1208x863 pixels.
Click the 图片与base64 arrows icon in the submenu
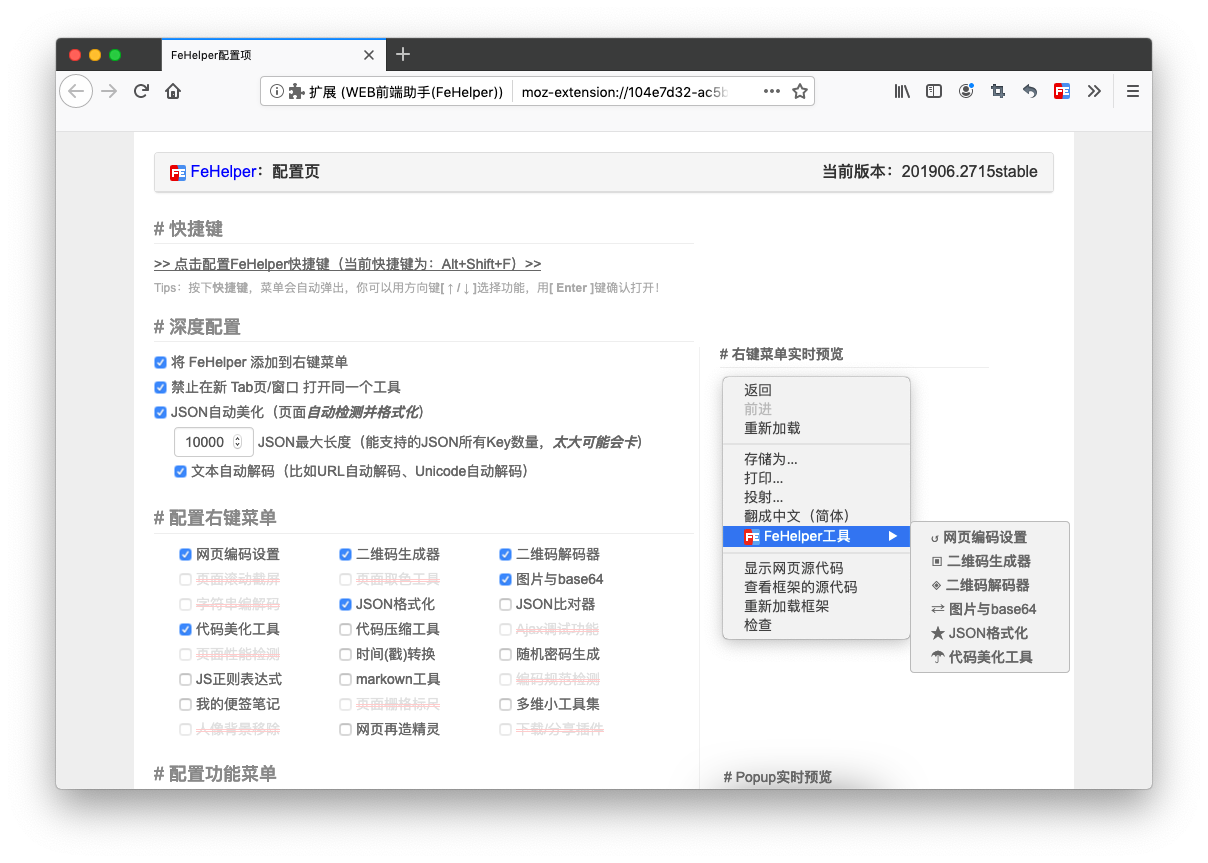click(x=937, y=609)
